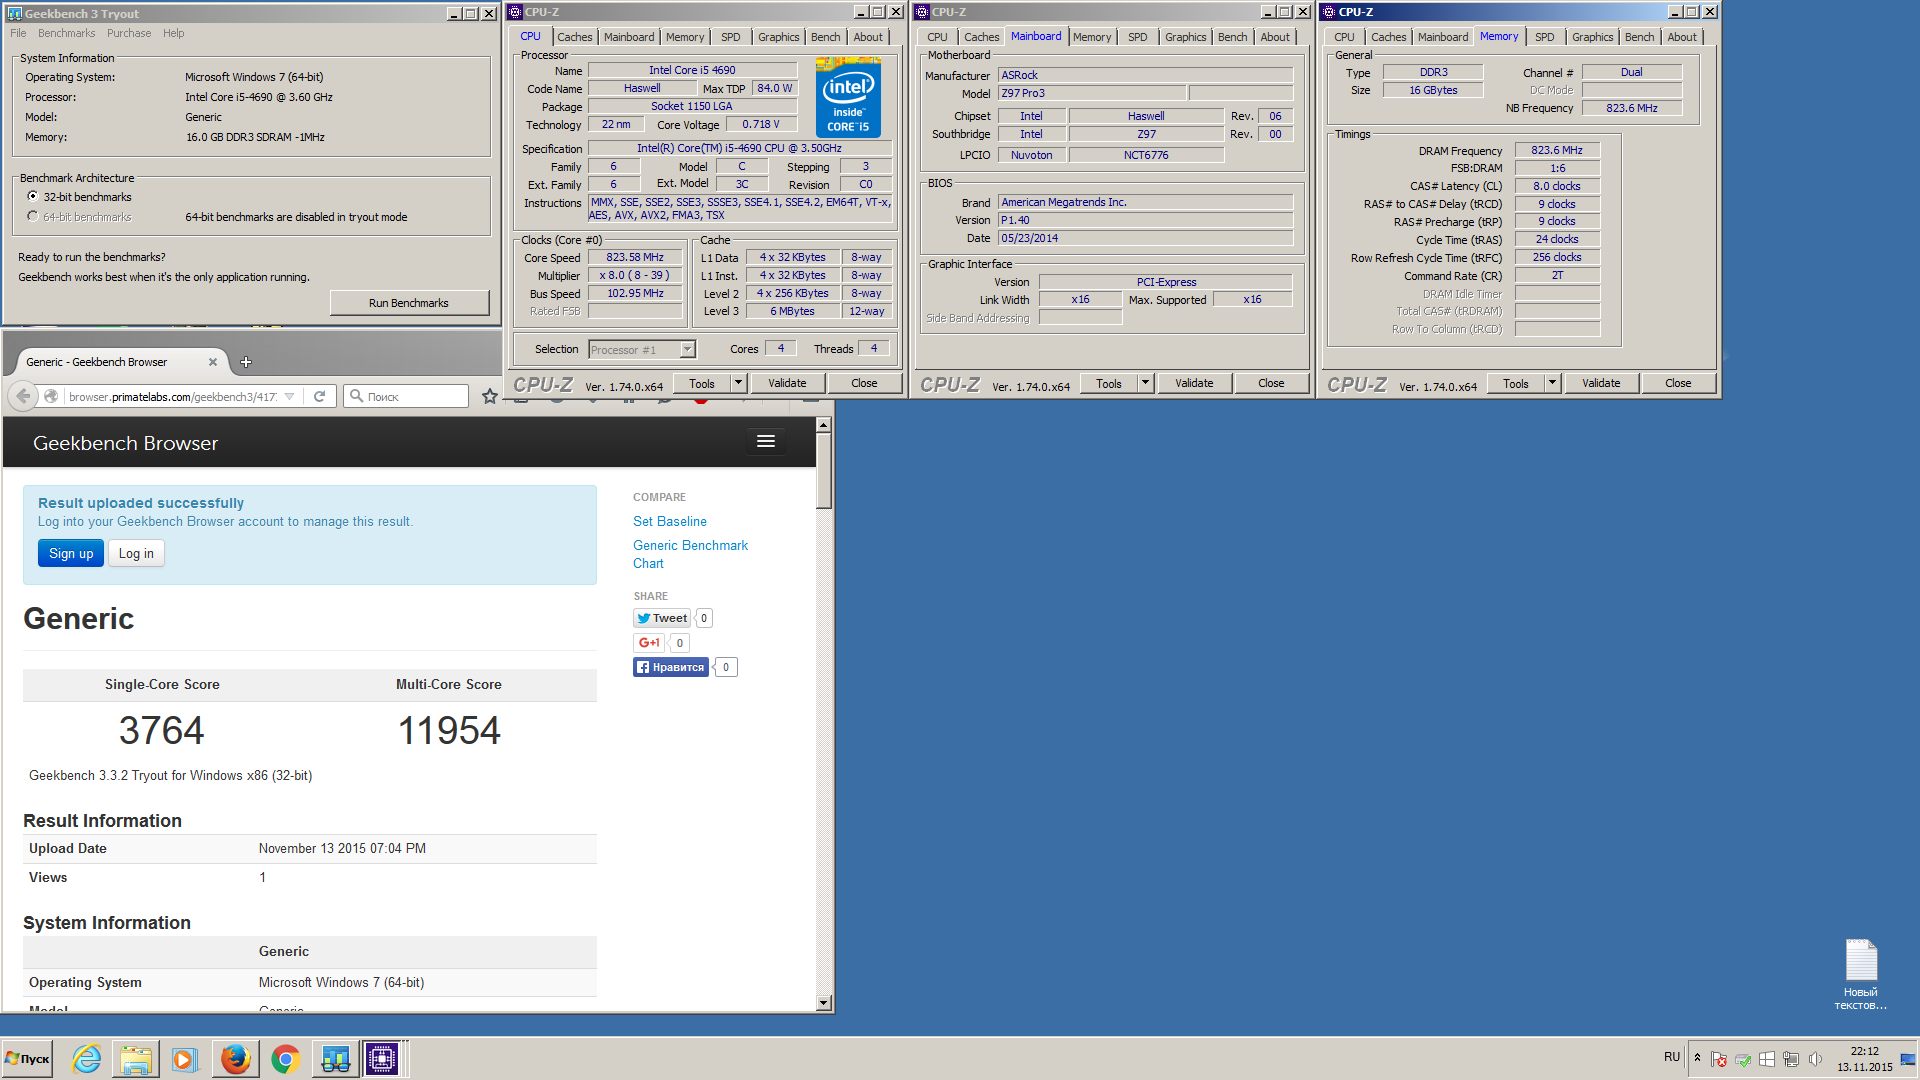Image resolution: width=1920 pixels, height=1080 pixels.
Task: Click the multi-core score 11954
Action: pyautogui.click(x=449, y=730)
